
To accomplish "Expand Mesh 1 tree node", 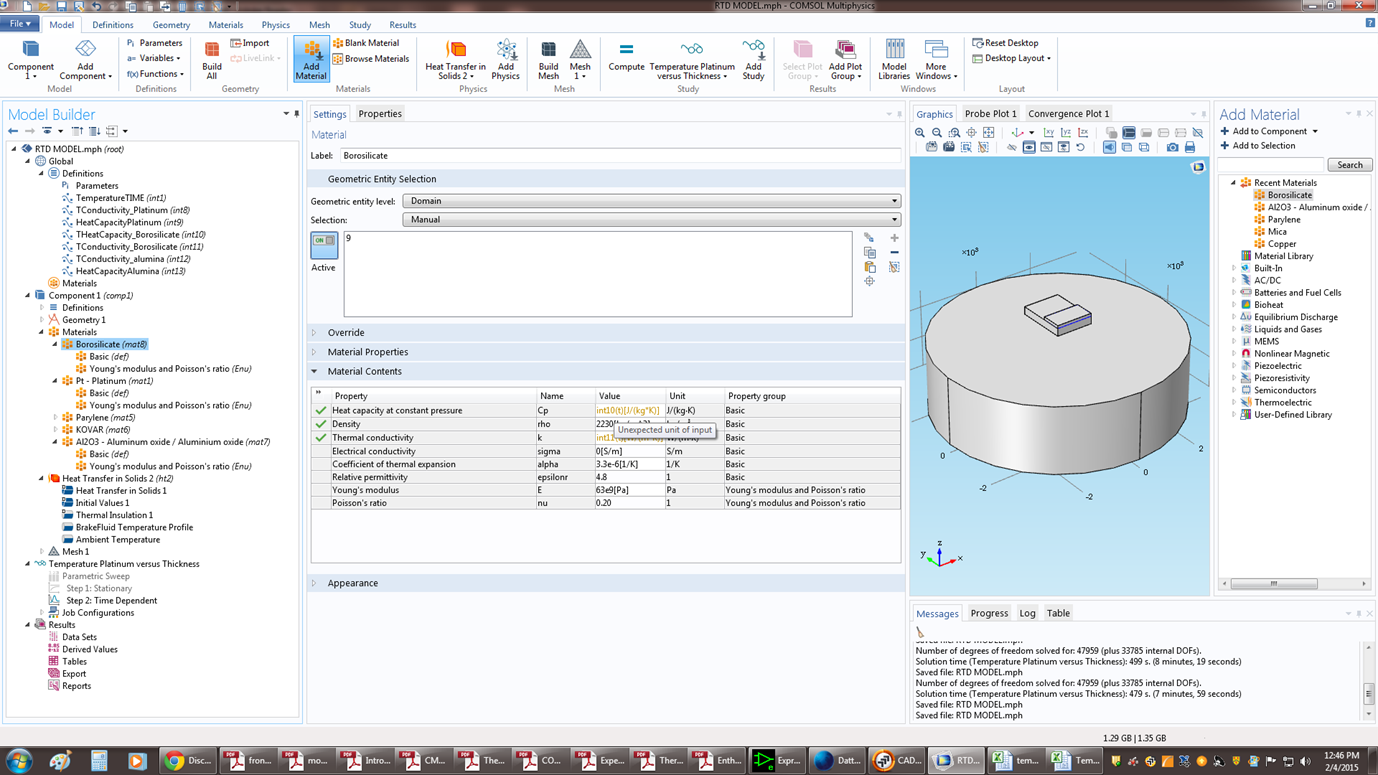I will 42,552.
